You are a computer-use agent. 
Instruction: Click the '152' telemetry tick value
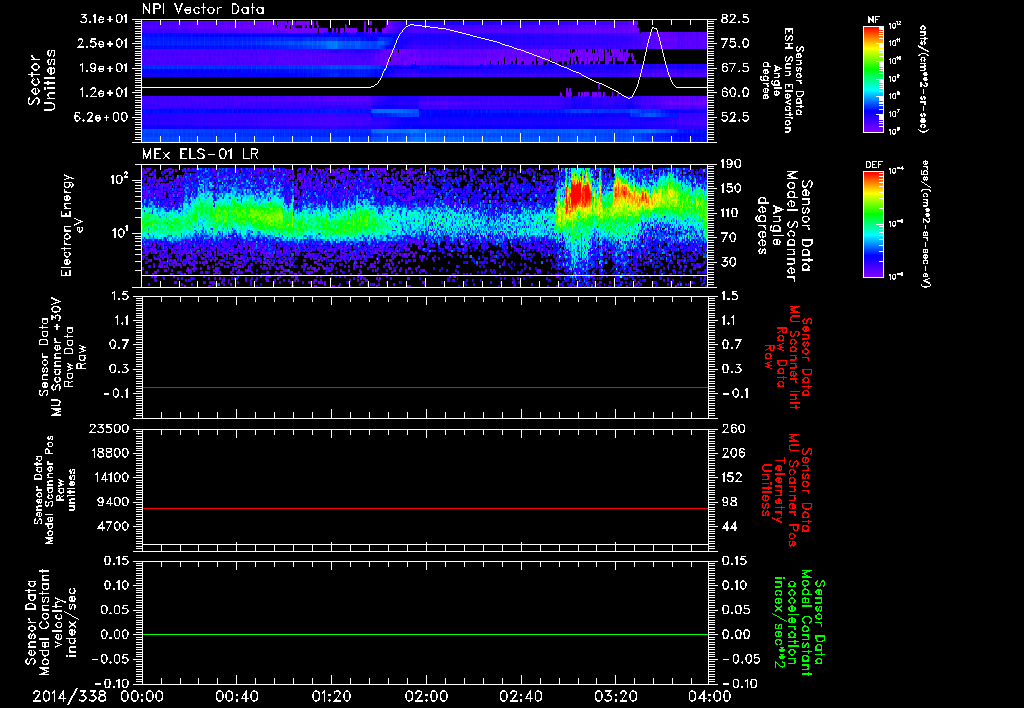732,477
